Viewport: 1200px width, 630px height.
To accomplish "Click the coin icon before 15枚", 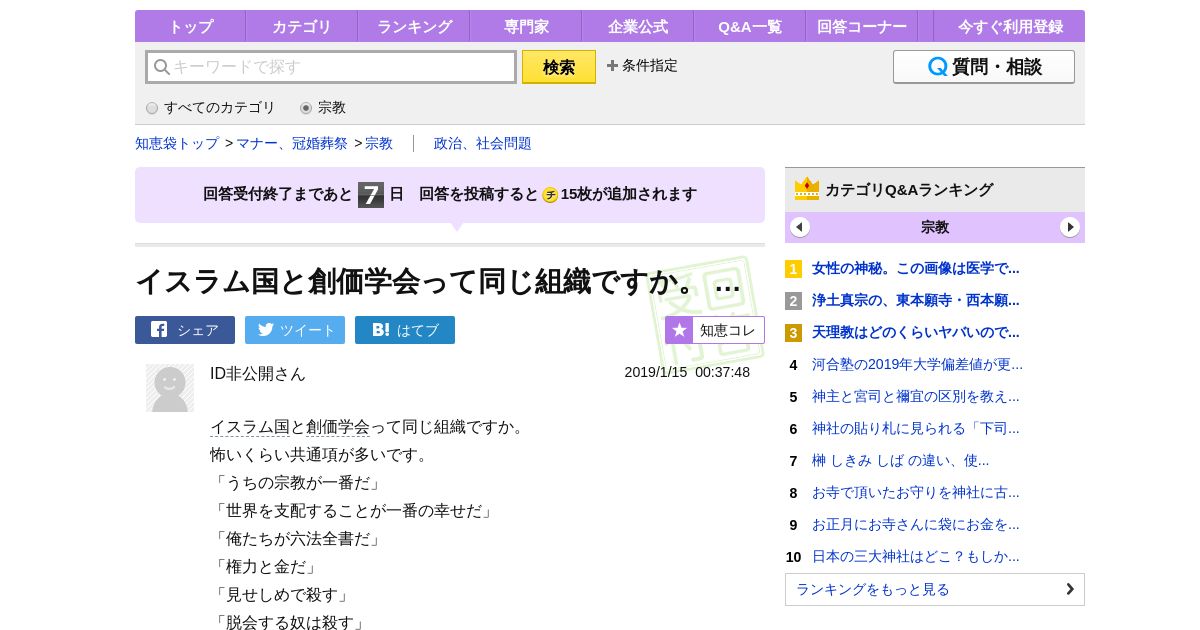I will pyautogui.click(x=550, y=195).
